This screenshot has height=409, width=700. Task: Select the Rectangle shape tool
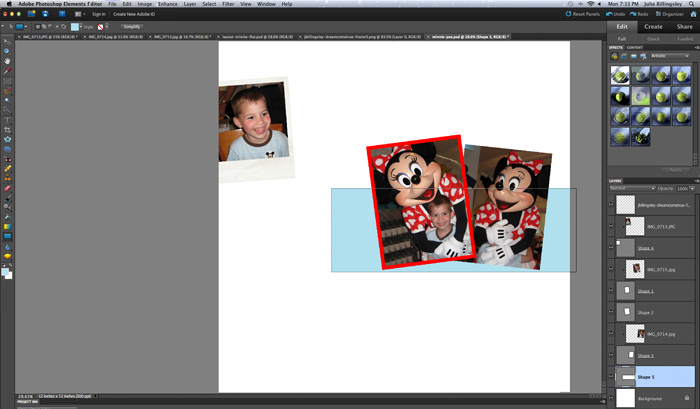click(7, 237)
